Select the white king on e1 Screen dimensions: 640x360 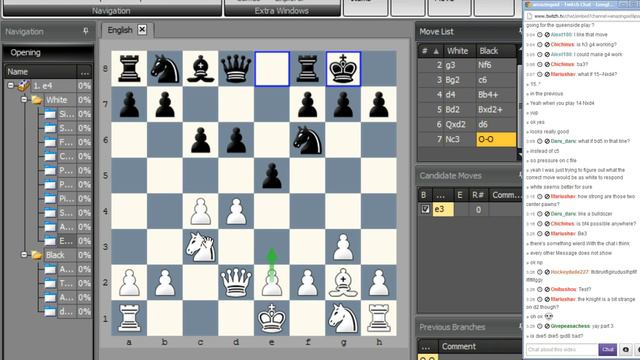[x=272, y=318]
